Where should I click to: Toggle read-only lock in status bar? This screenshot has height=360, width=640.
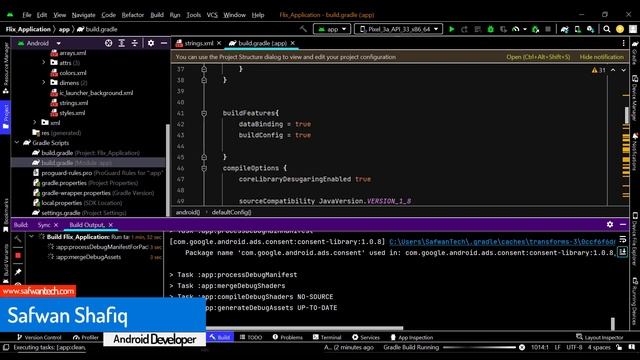click(619, 347)
